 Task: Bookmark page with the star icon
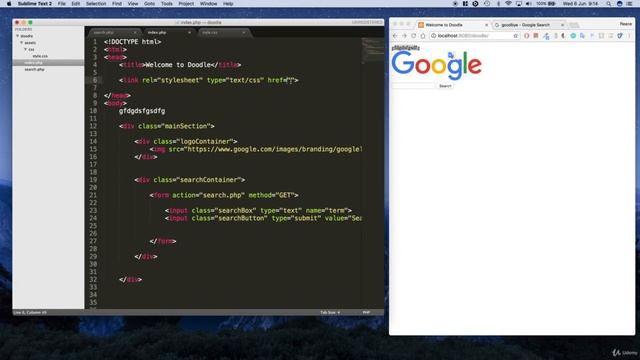[516, 36]
